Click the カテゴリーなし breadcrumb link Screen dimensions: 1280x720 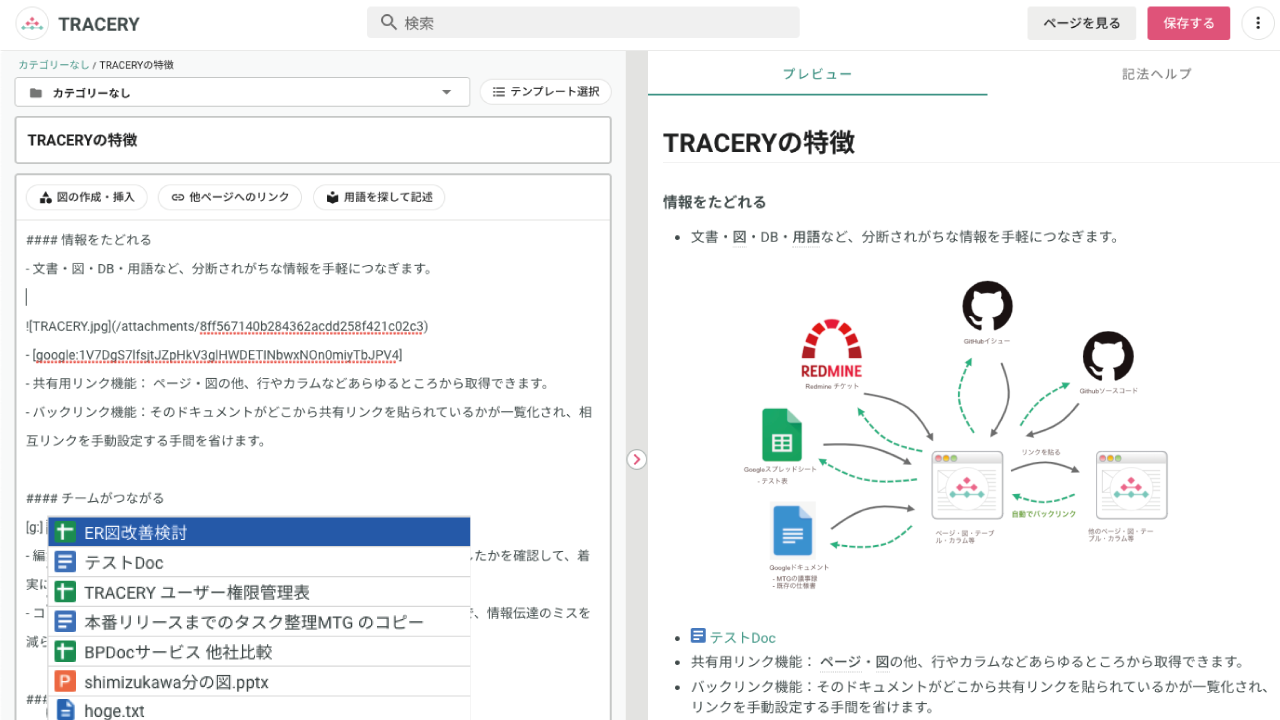point(53,65)
